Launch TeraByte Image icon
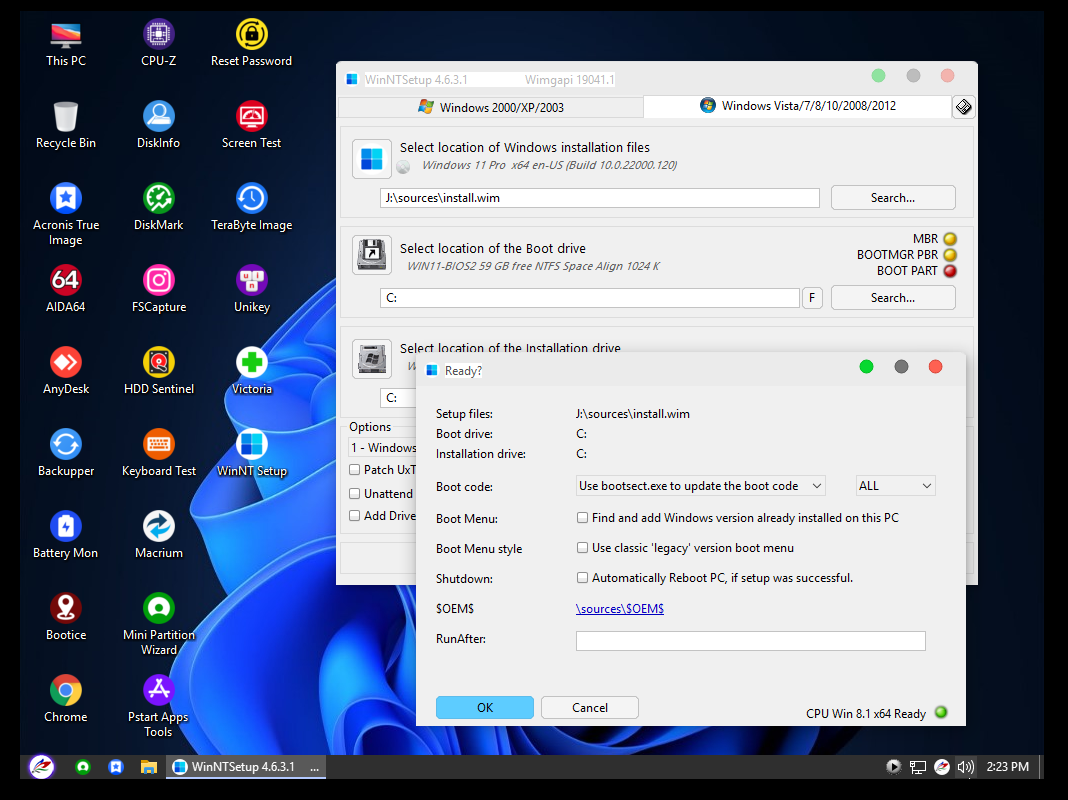 tap(251, 208)
